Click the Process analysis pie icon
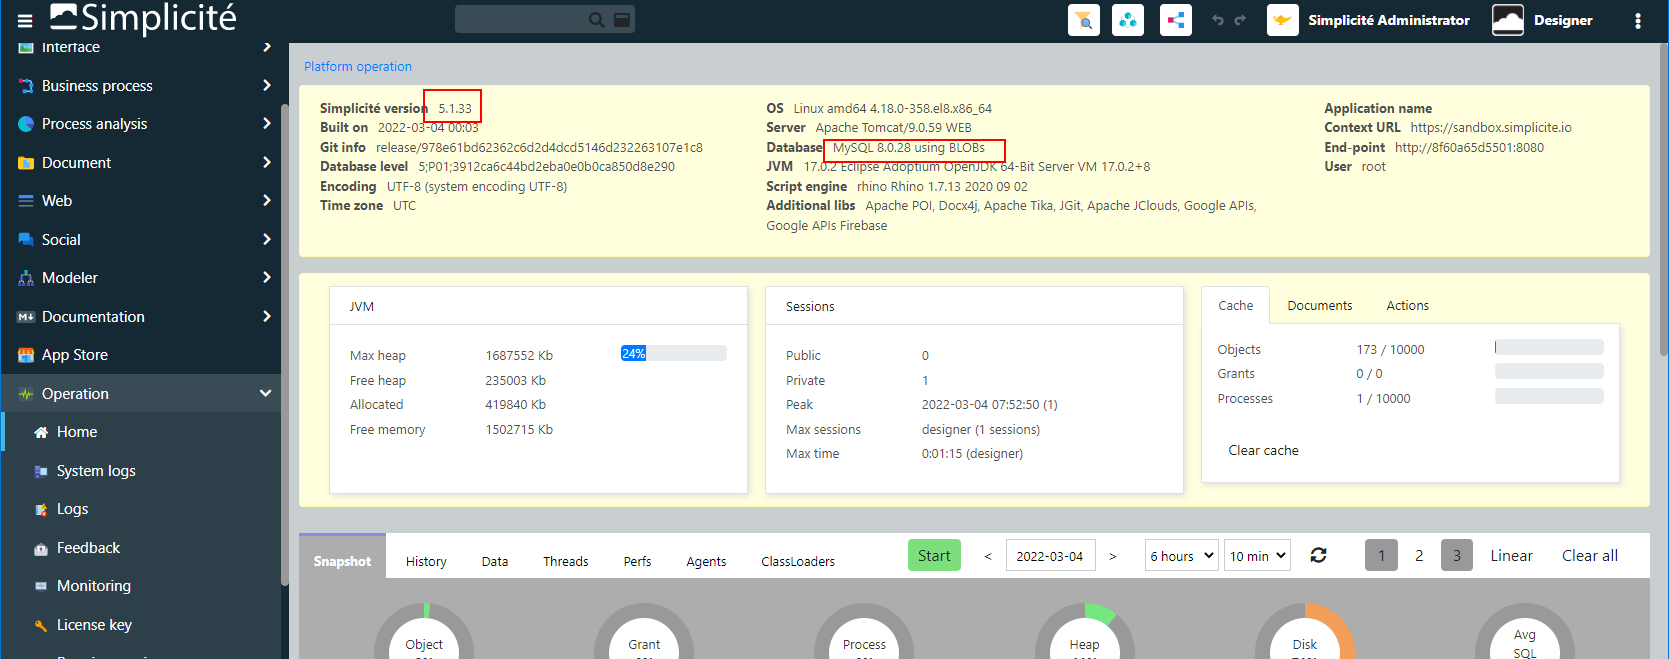The width and height of the screenshot is (1669, 659). coord(26,124)
